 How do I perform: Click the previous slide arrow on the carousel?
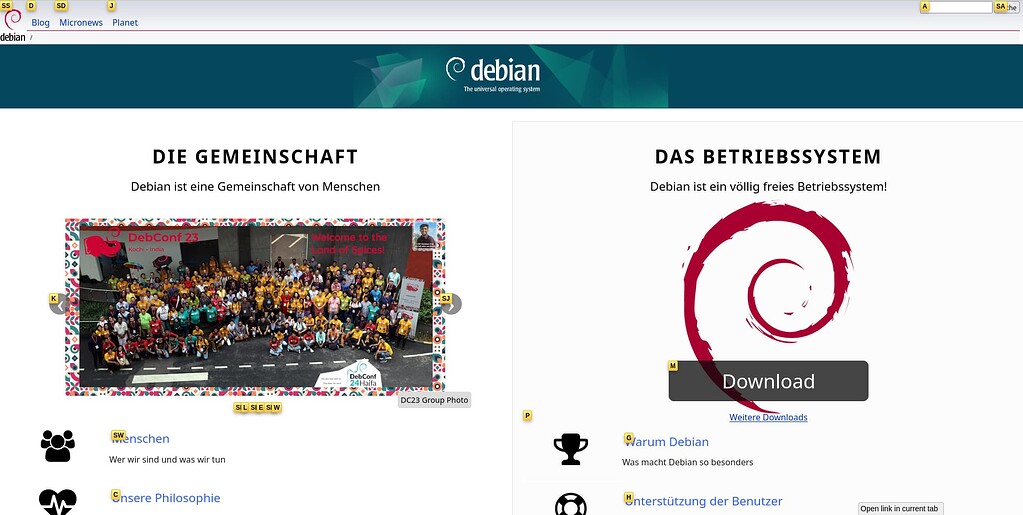point(60,304)
